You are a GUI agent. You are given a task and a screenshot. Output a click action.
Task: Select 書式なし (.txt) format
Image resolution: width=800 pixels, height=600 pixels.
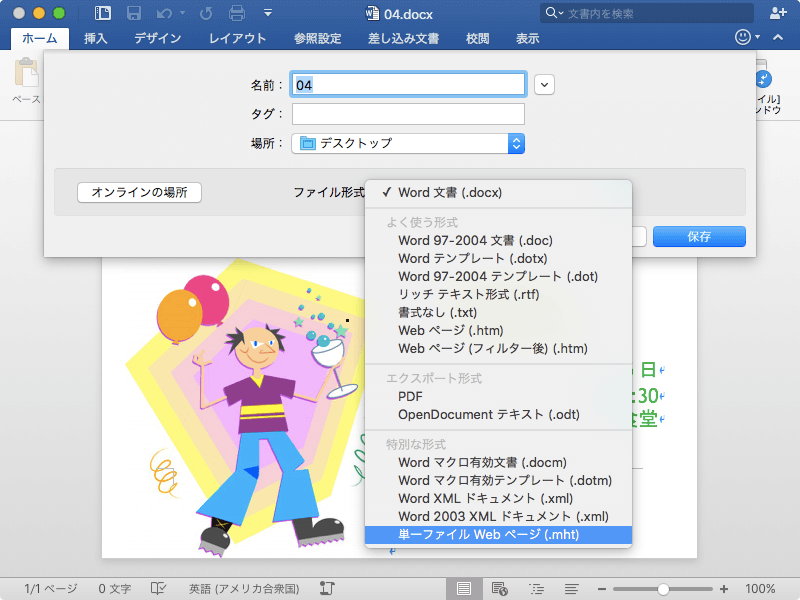click(498, 312)
